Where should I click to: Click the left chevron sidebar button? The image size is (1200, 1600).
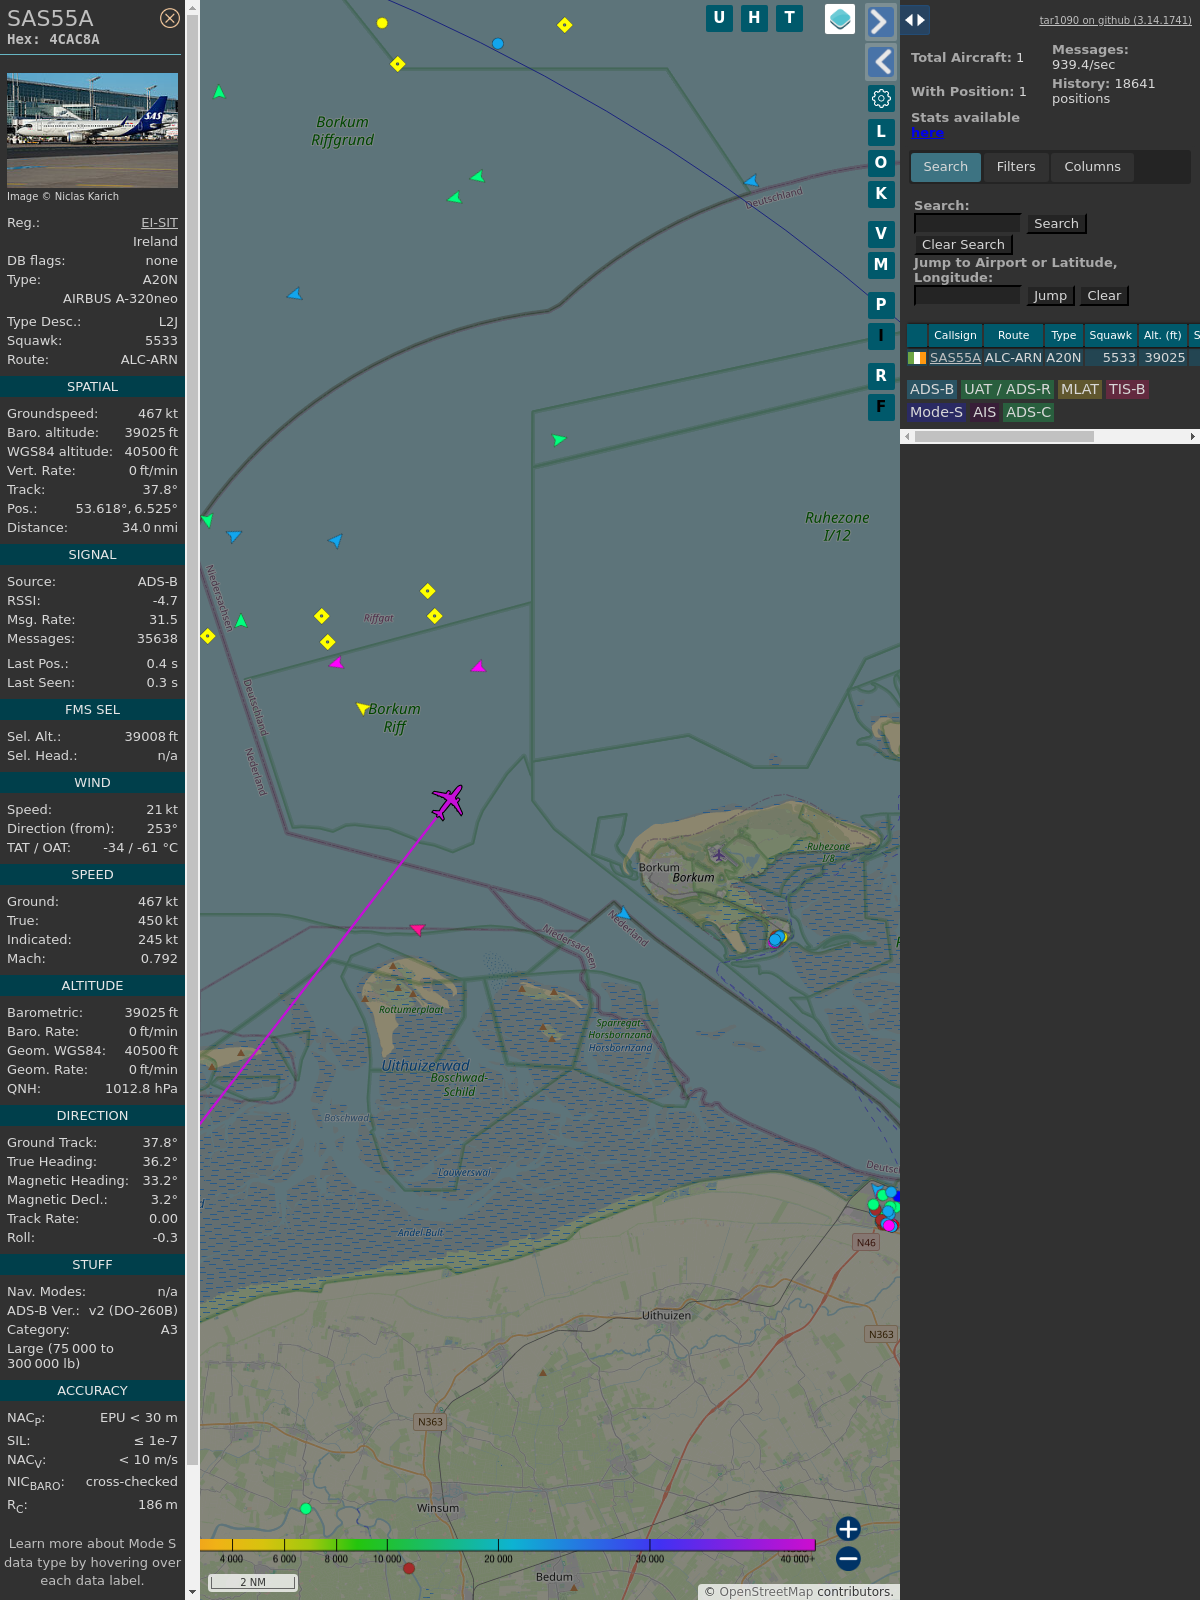(880, 62)
